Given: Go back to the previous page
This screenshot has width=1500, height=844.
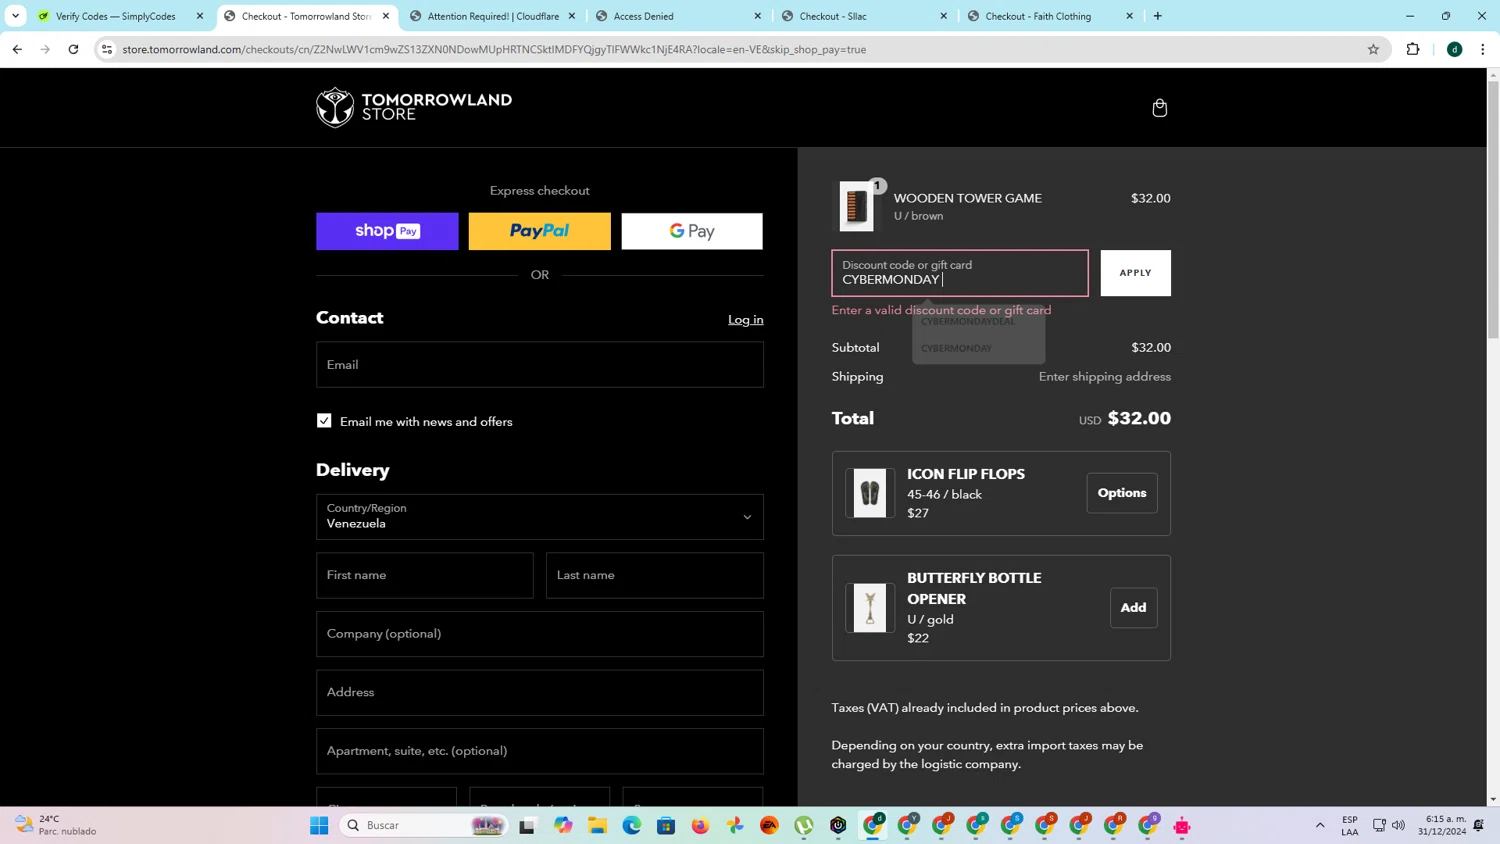Looking at the screenshot, I should point(17,49).
